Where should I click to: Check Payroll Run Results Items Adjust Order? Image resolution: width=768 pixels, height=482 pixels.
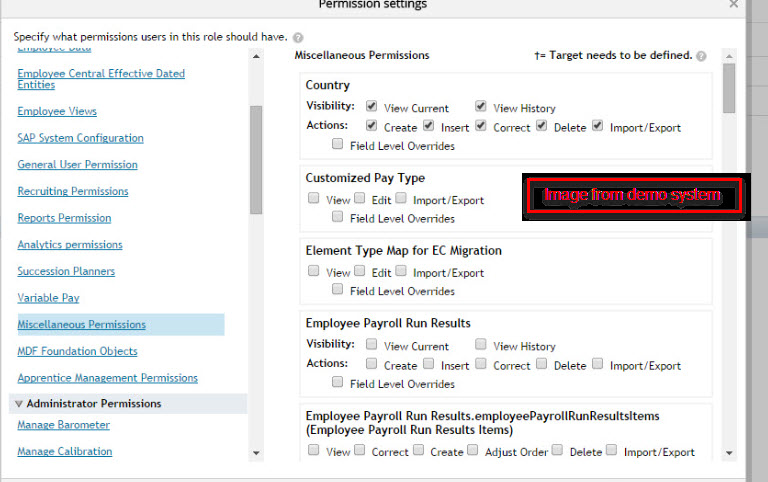[x=473, y=450]
